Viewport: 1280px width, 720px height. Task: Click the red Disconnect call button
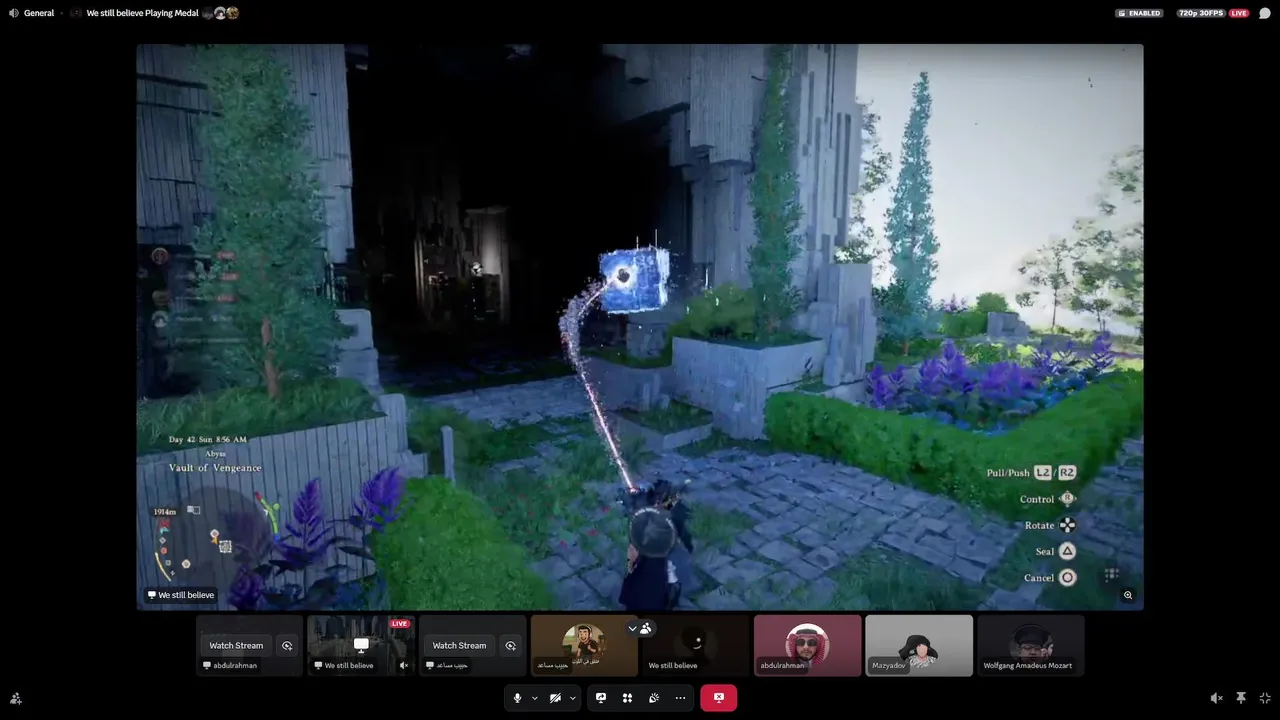tap(718, 698)
